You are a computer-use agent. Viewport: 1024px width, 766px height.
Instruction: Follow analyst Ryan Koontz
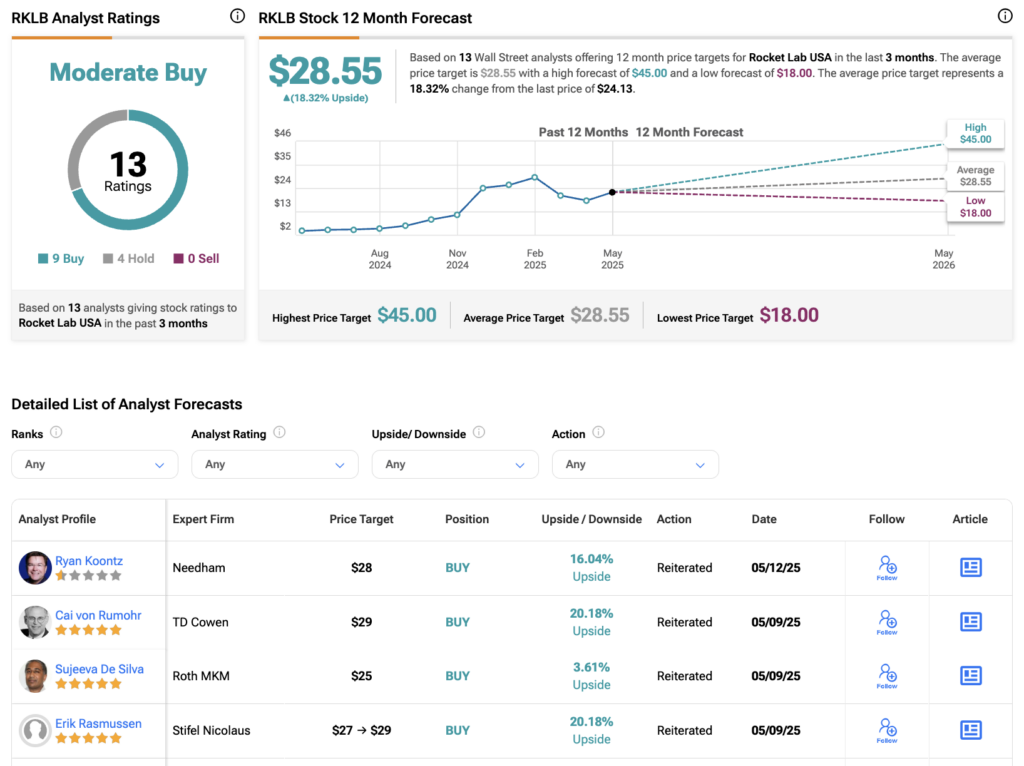886,567
